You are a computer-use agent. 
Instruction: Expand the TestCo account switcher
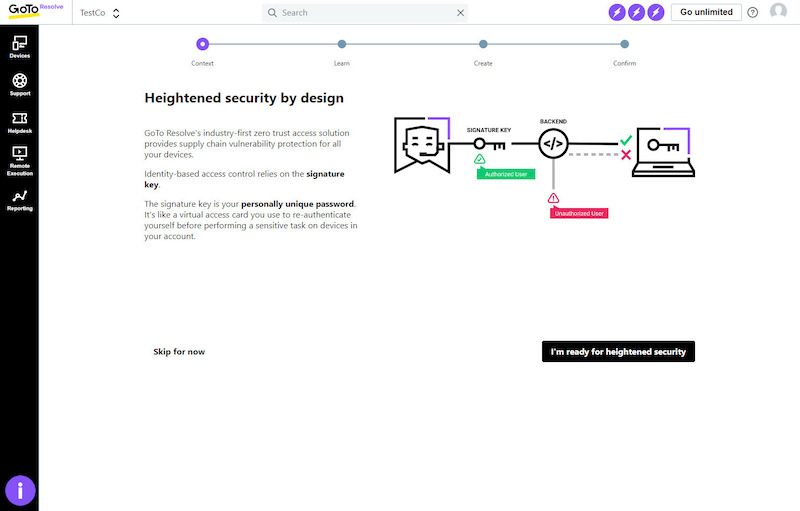[x=100, y=13]
